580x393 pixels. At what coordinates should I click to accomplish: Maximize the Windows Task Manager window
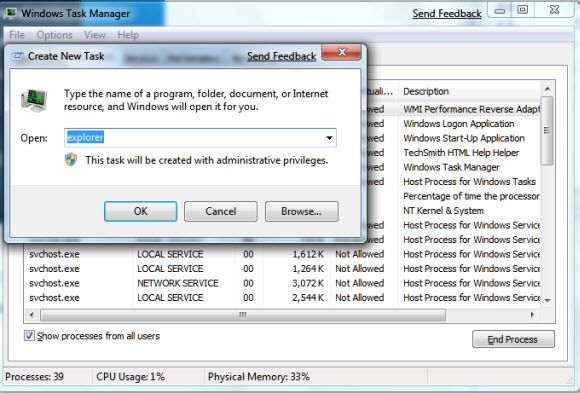tap(522, 10)
